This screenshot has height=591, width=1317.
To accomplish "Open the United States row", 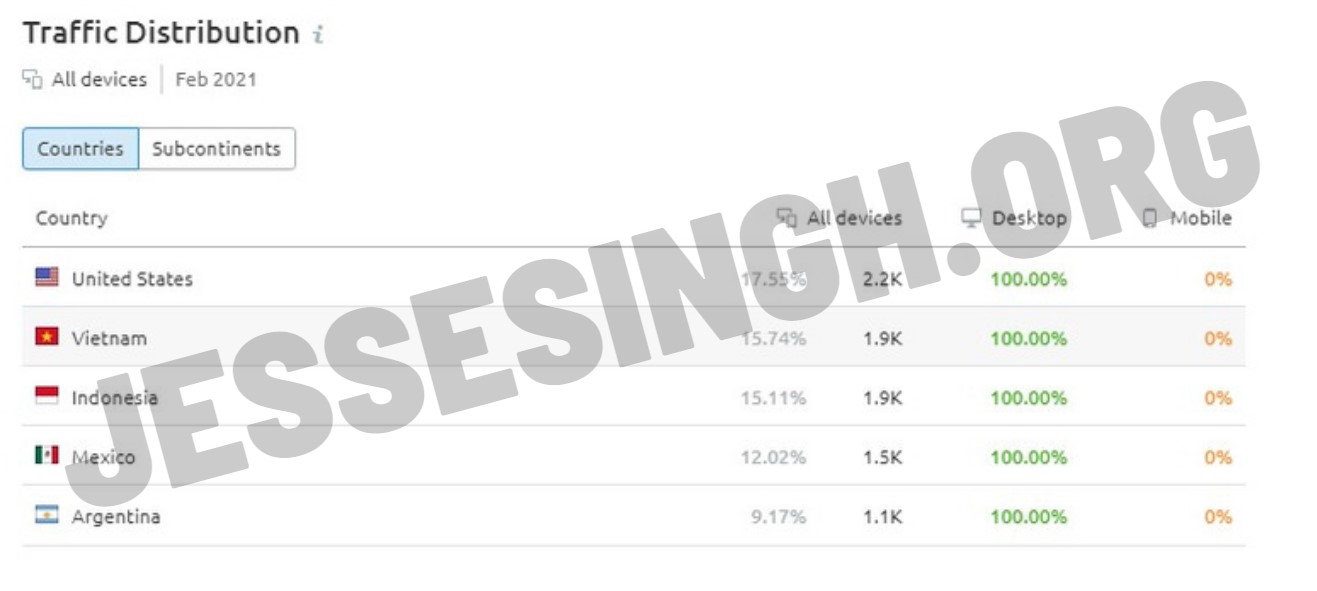I will point(634,278).
